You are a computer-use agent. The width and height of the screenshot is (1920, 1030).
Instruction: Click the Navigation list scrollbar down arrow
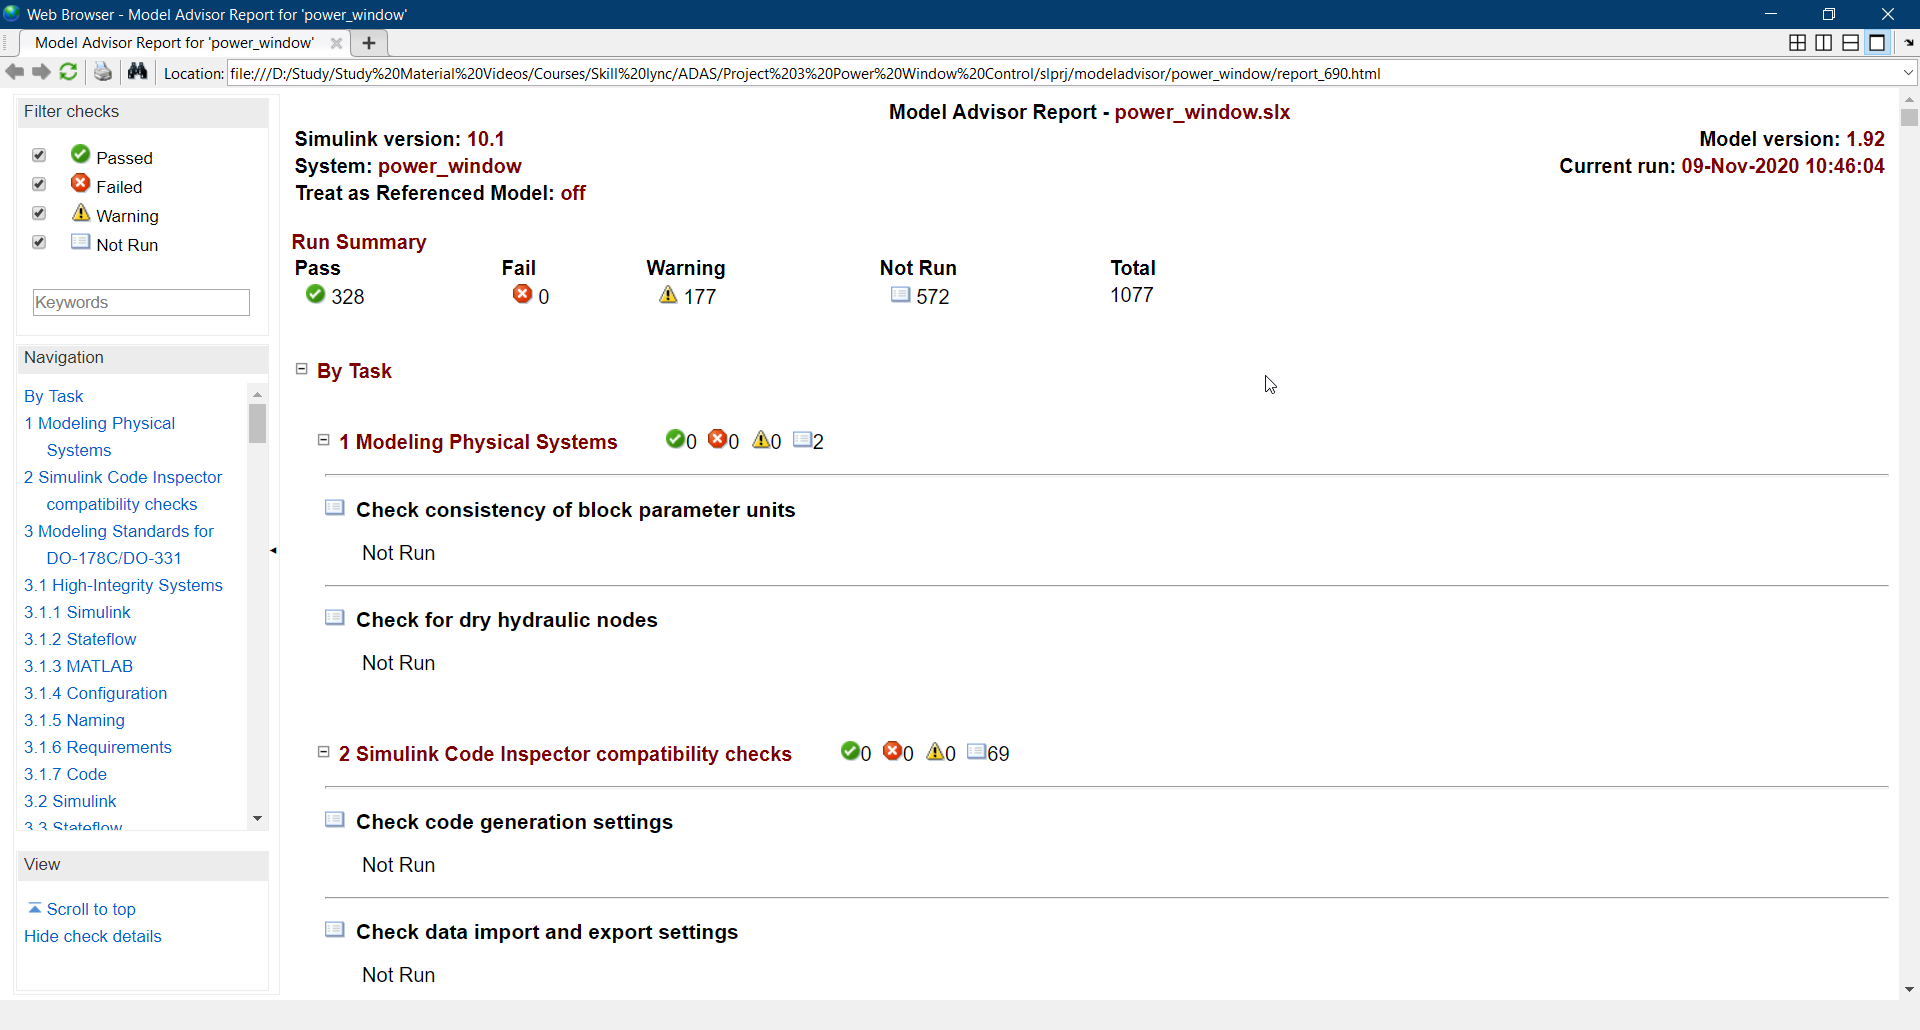point(257,818)
